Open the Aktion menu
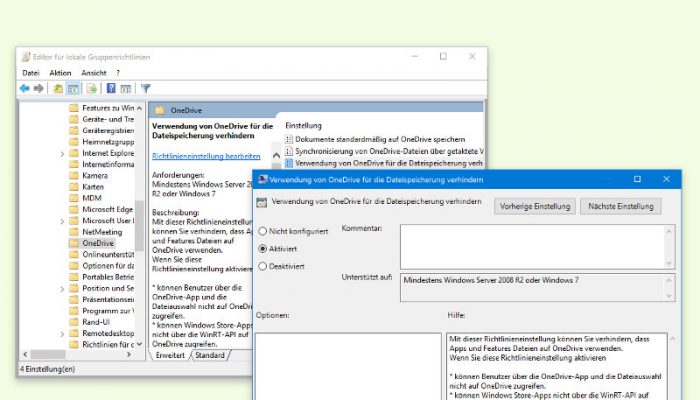 60,73
